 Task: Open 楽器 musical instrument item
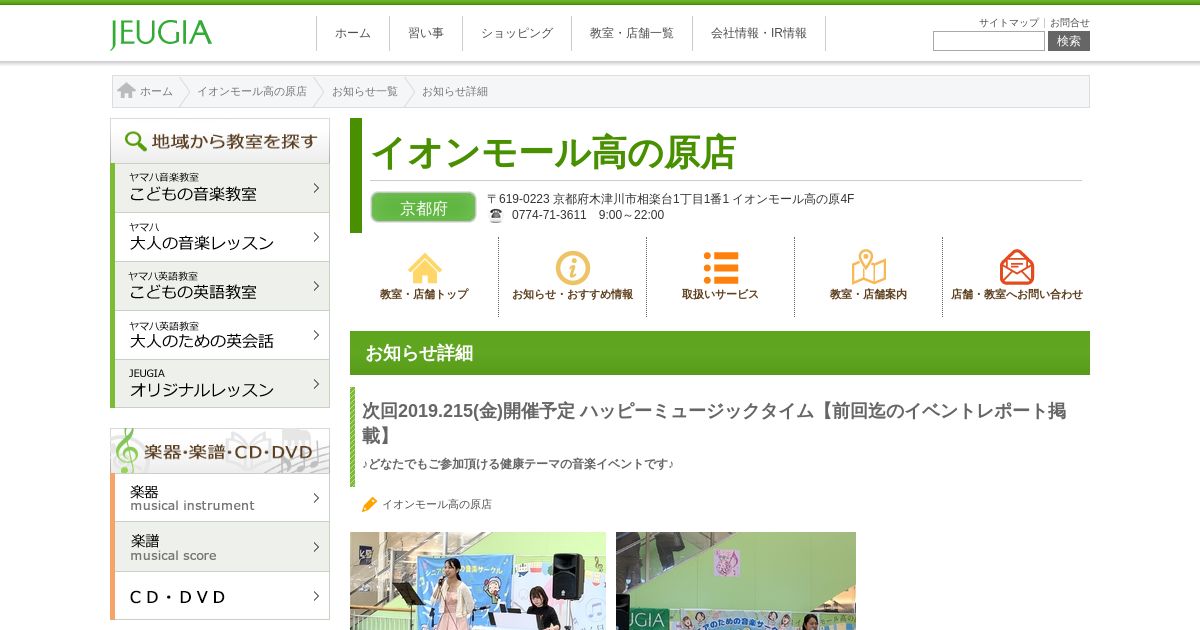[x=220, y=498]
